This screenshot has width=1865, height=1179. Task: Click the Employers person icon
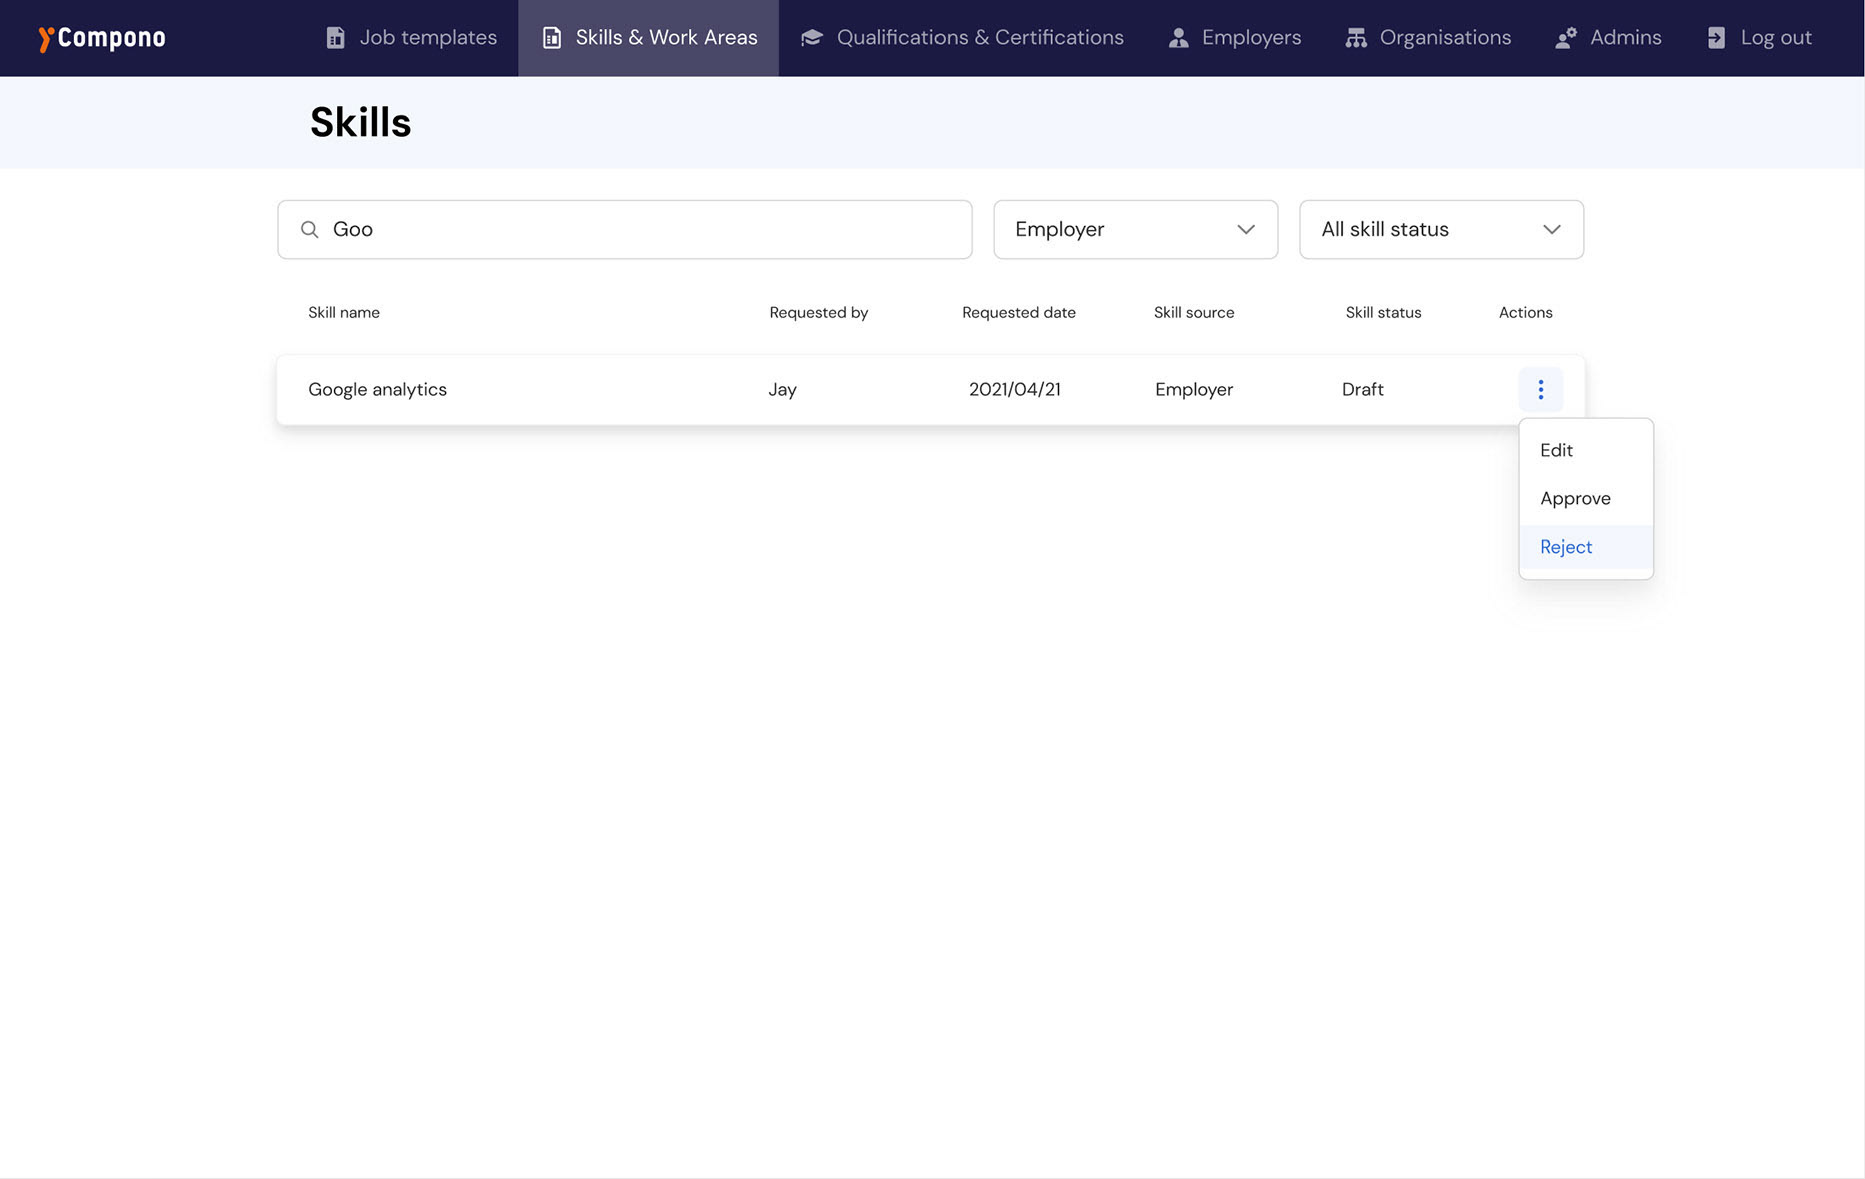[x=1179, y=38]
